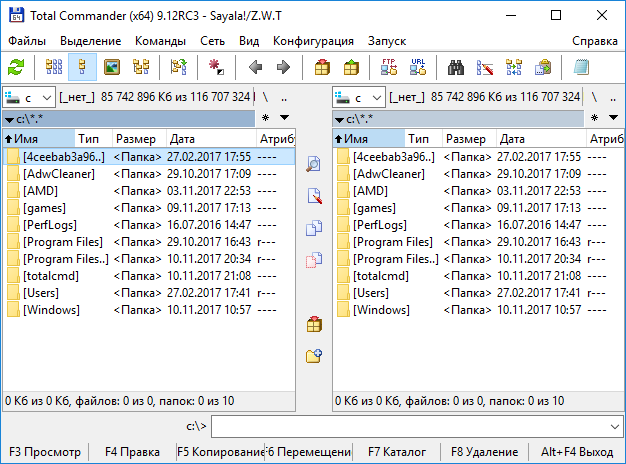Select the full details view icon

coord(83,67)
